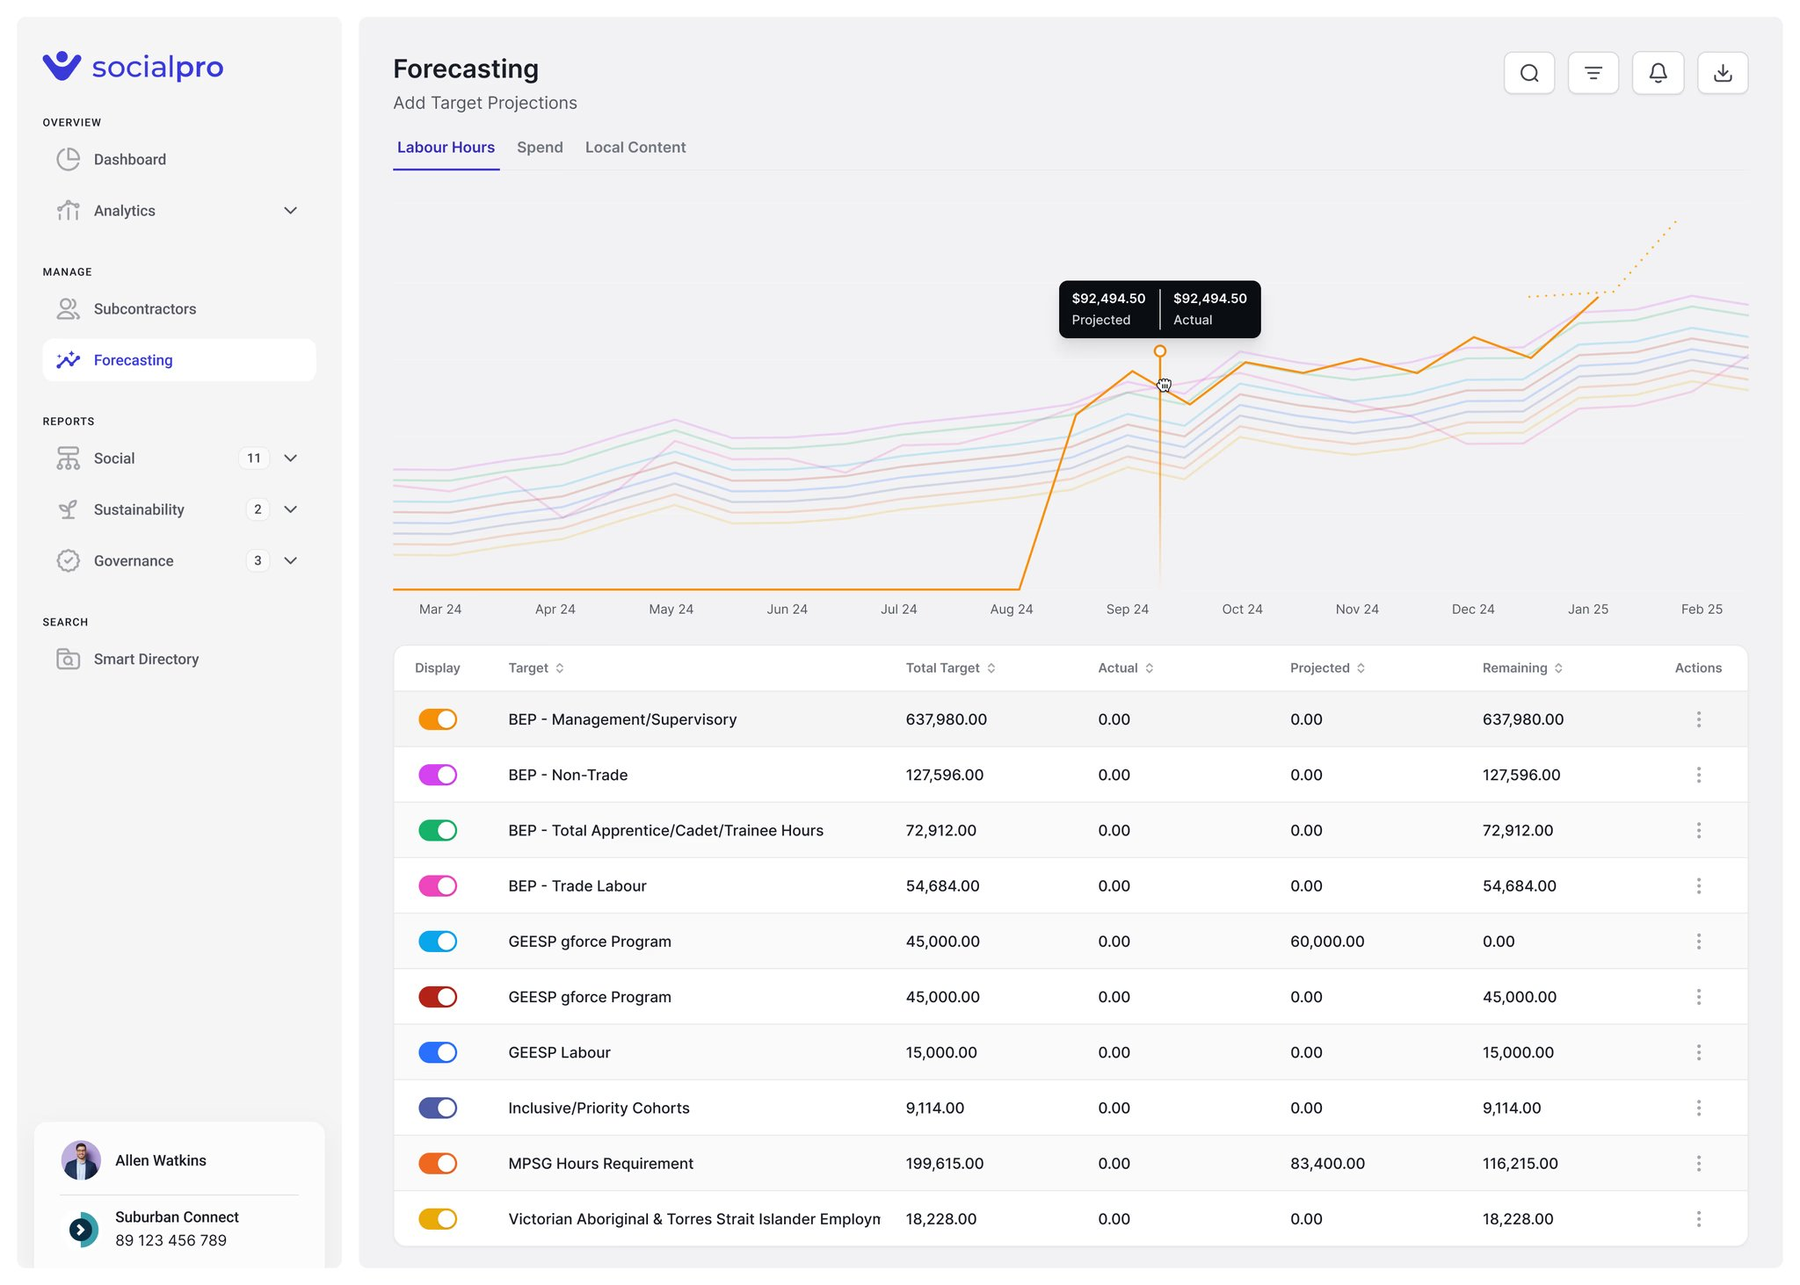Expand the Social reports chevron

point(290,458)
